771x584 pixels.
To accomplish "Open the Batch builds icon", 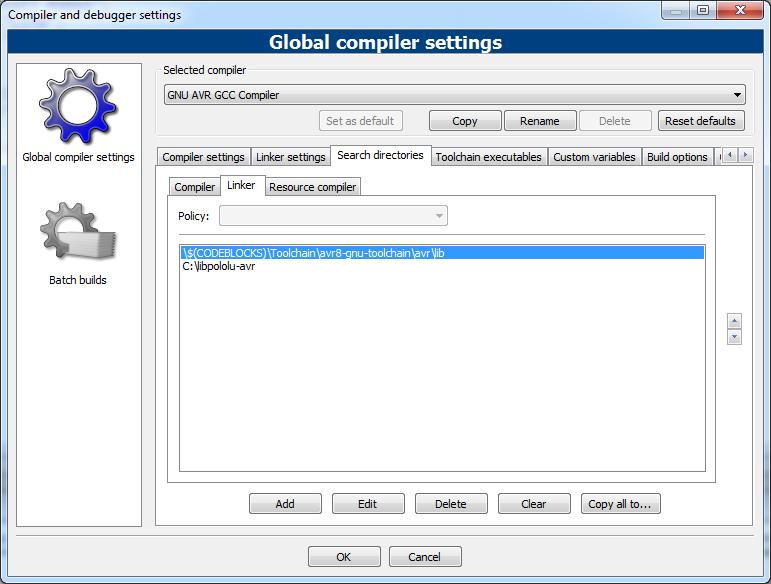I will (x=78, y=236).
